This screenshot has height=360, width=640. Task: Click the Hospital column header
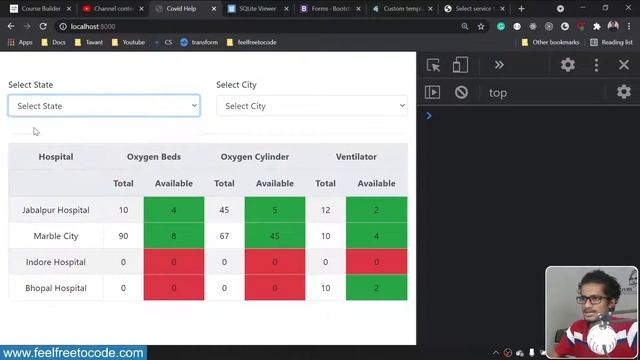(x=56, y=157)
